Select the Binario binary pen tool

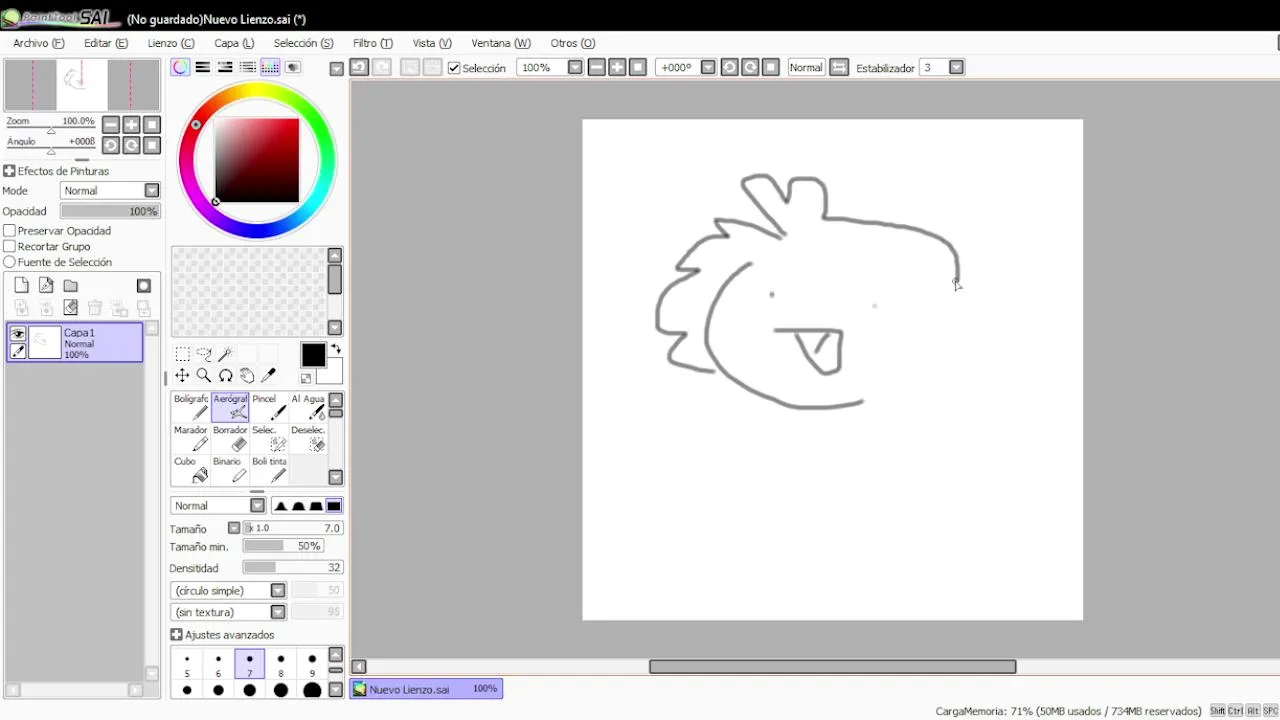click(230, 470)
